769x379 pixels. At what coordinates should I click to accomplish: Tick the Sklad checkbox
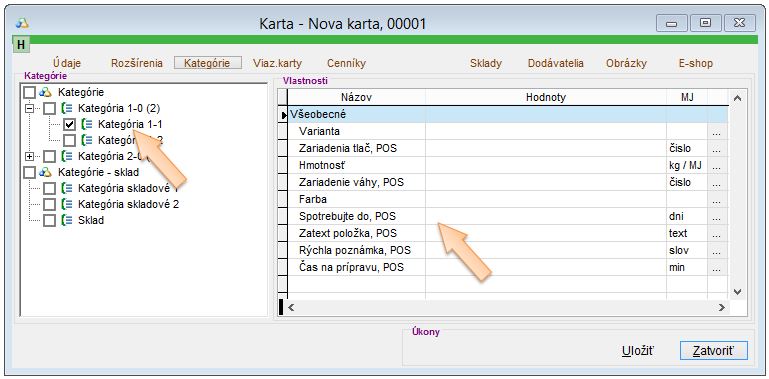click(49, 220)
